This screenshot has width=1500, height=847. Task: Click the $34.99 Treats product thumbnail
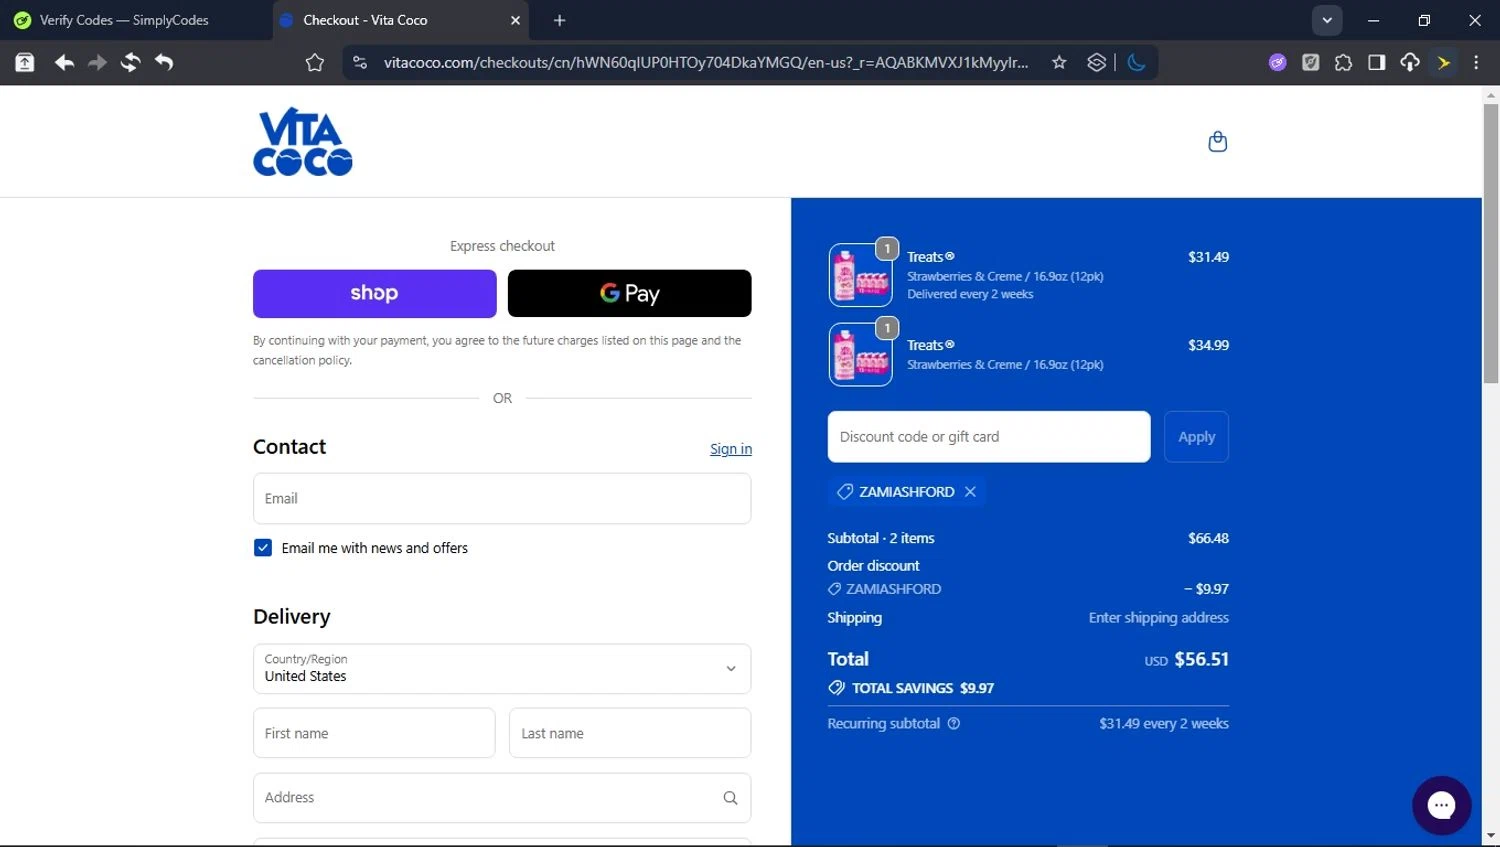coord(861,354)
